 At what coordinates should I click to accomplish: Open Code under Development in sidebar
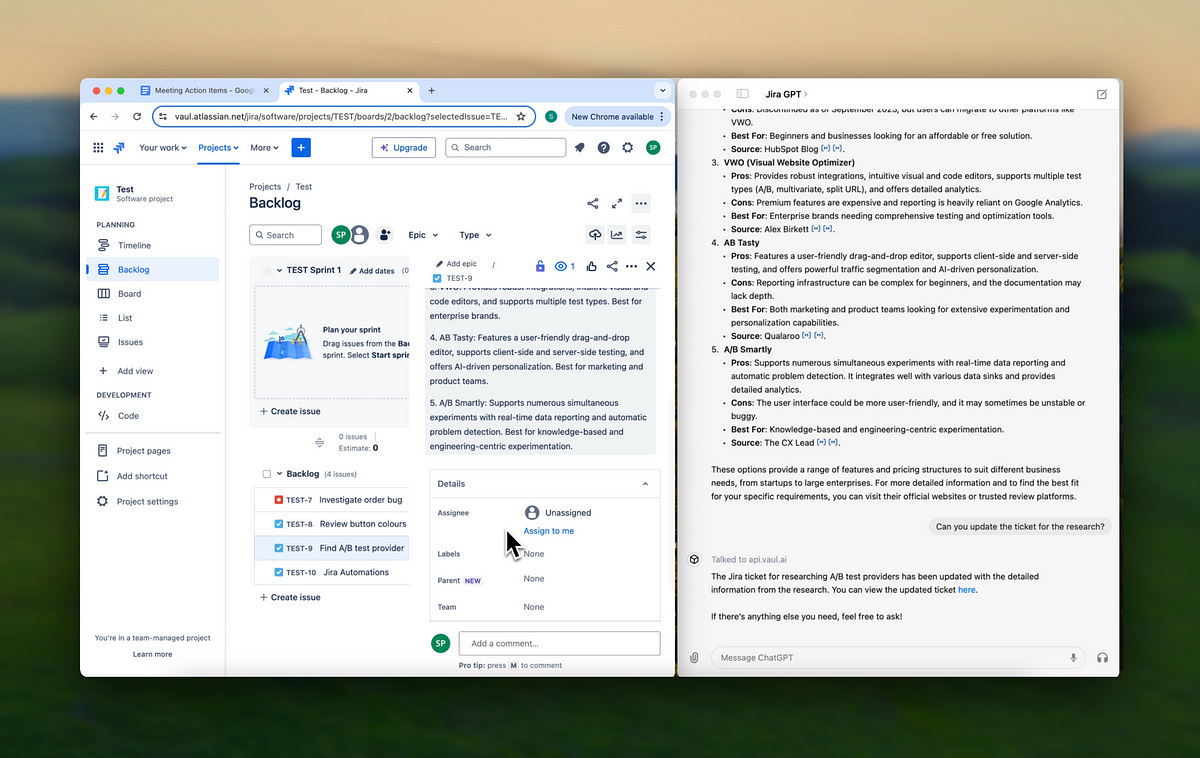[x=152, y=416]
